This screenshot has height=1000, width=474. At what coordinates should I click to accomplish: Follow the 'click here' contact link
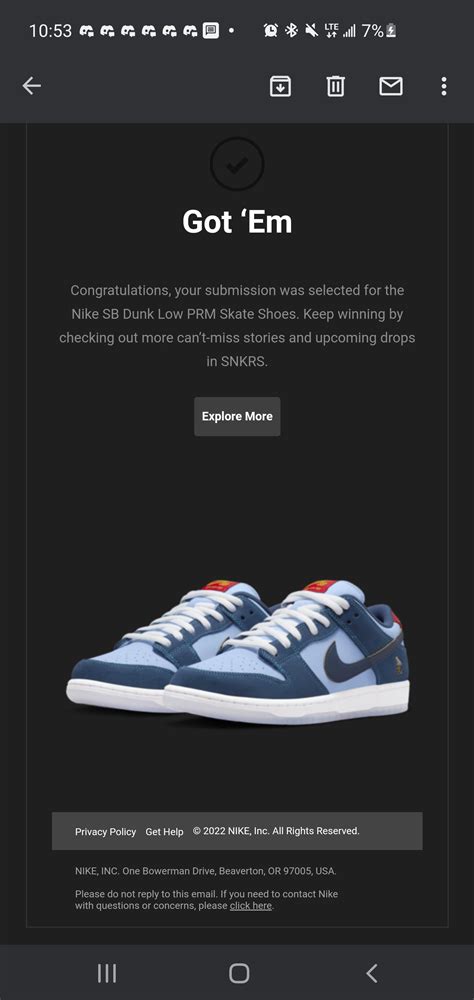tap(251, 906)
